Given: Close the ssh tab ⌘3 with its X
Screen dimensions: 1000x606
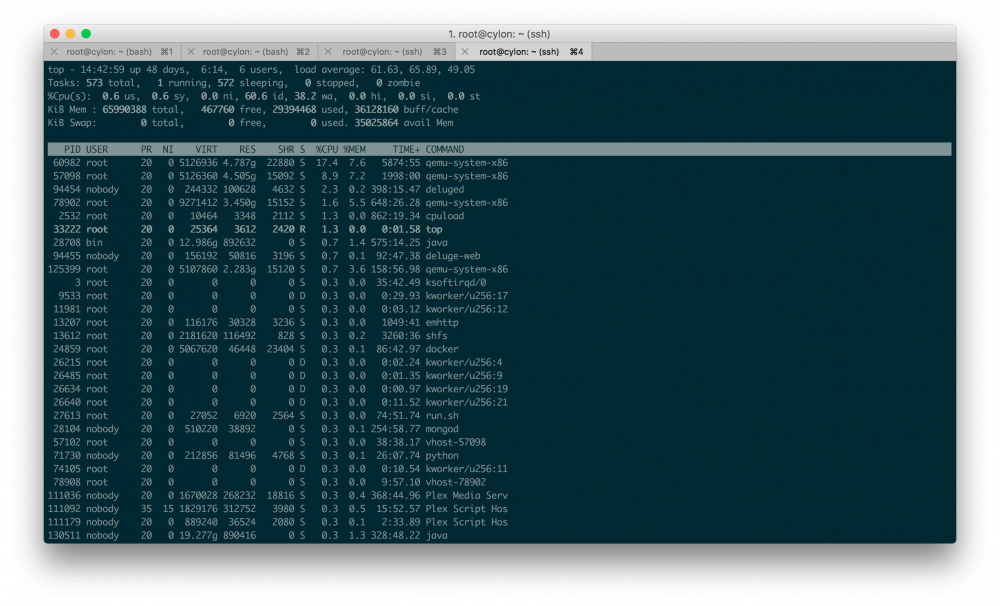Looking at the screenshot, I should (x=328, y=52).
